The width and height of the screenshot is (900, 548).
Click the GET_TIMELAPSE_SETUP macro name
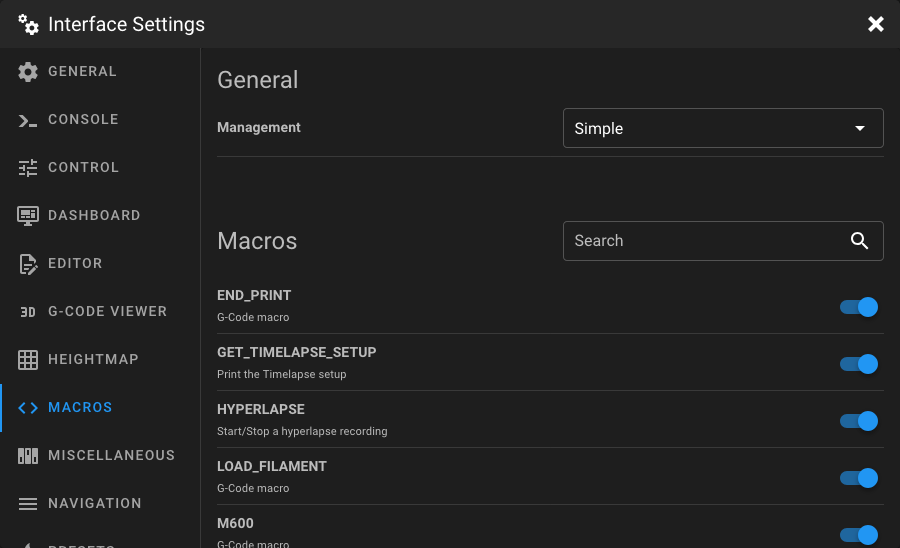pos(296,352)
